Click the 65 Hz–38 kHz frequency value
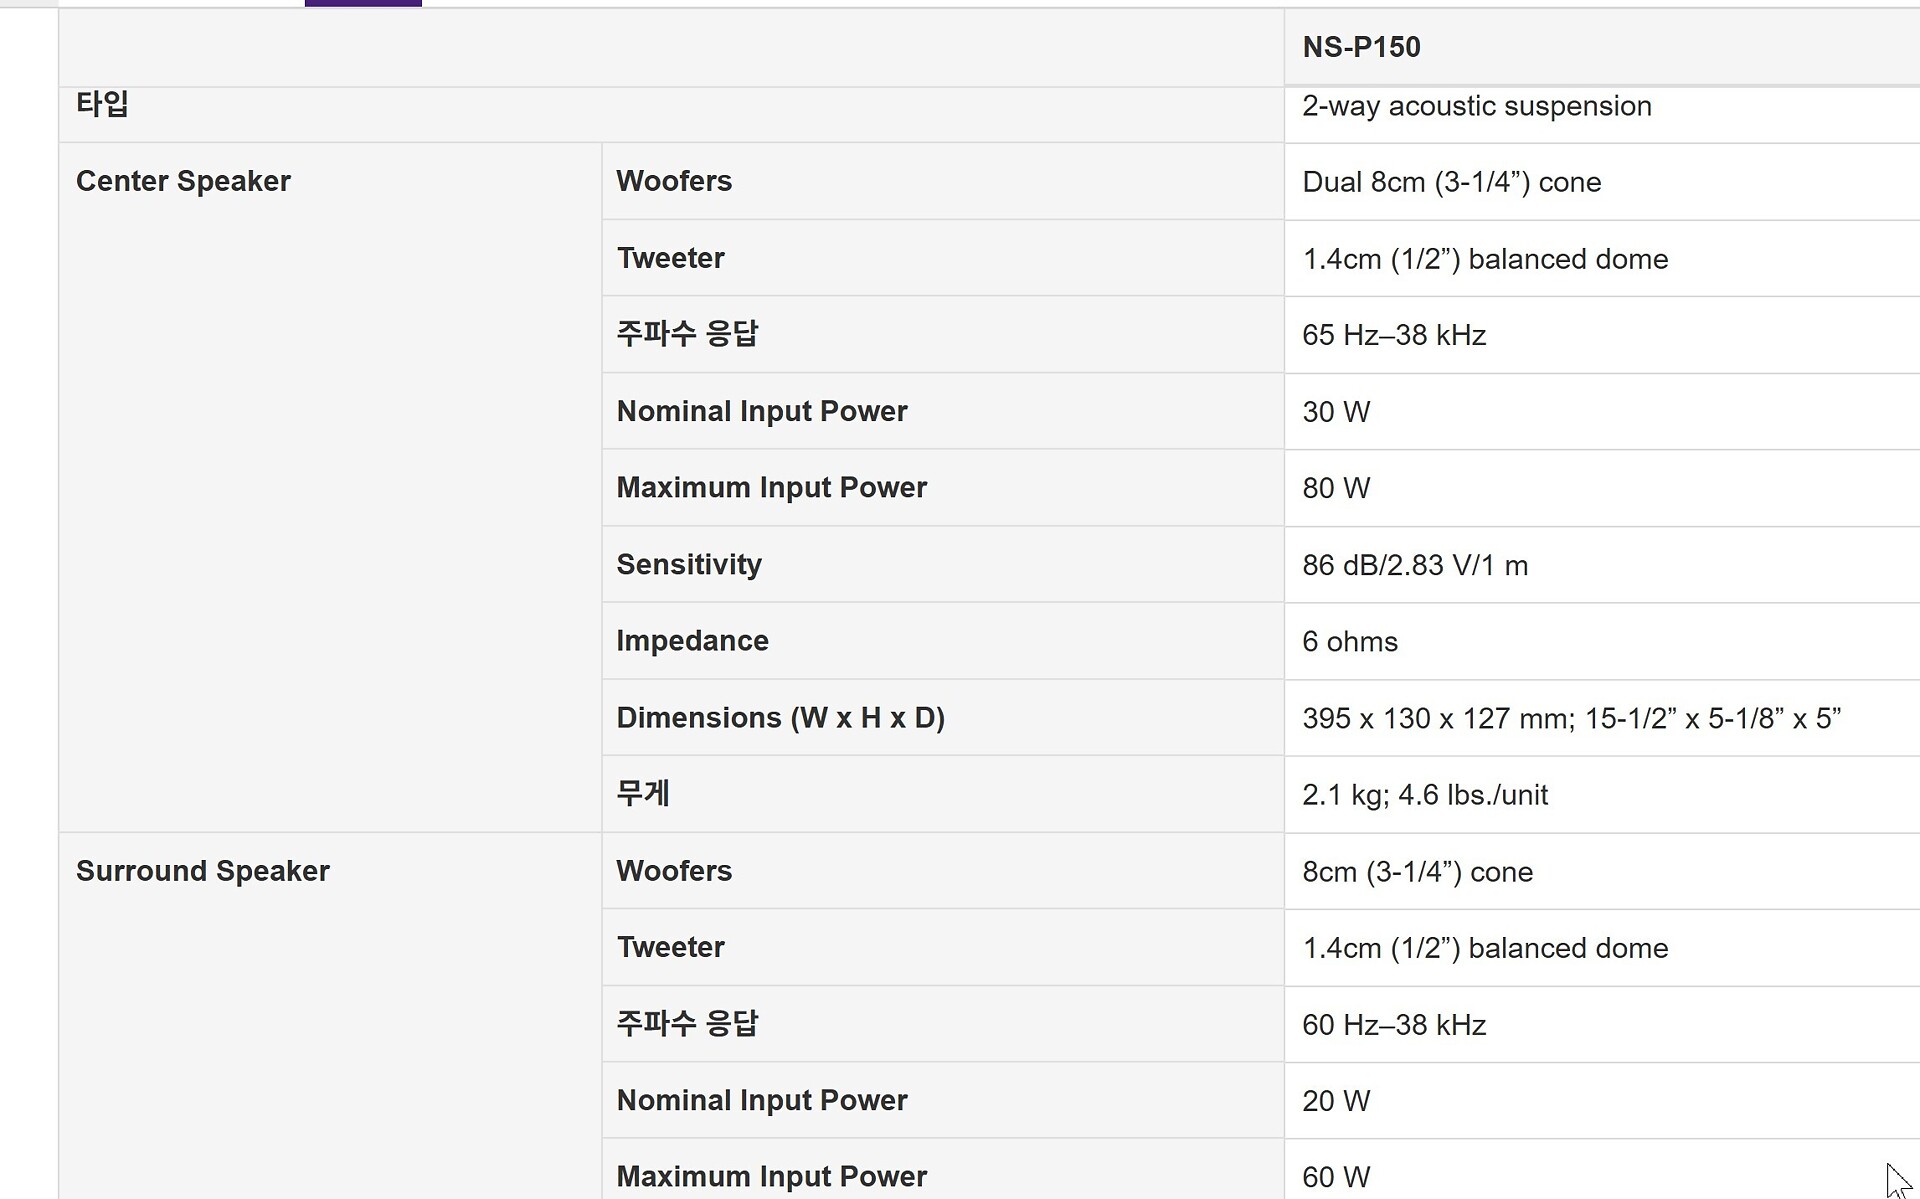This screenshot has width=1920, height=1199. pos(1393,335)
